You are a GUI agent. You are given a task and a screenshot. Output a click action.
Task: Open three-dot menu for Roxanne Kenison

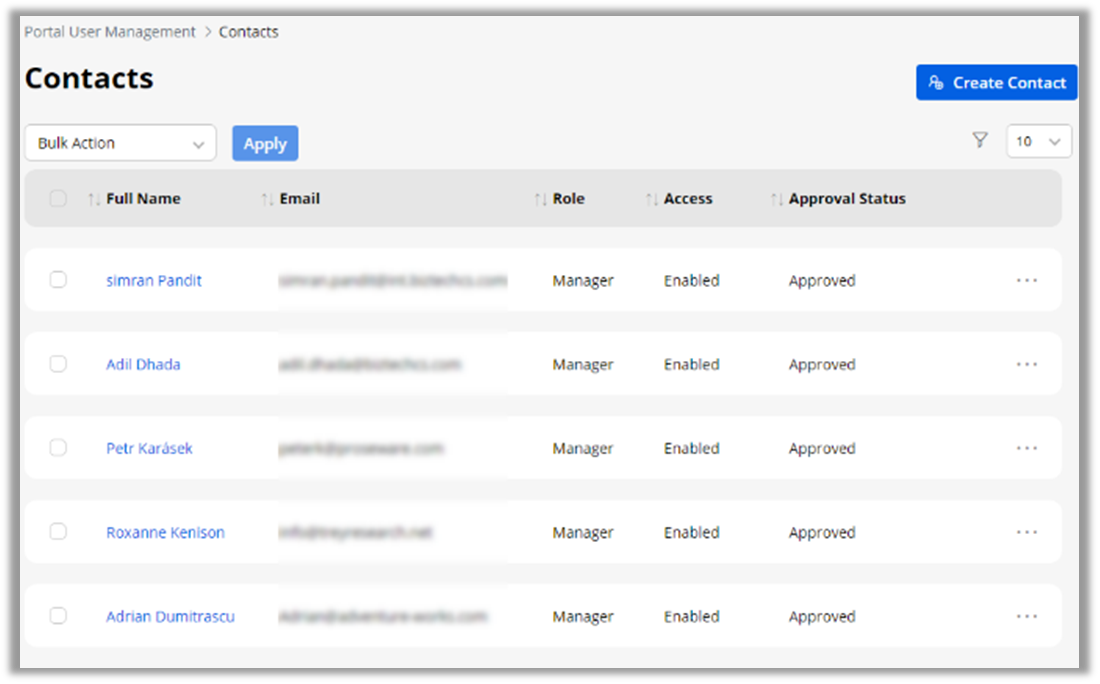coord(1026,533)
